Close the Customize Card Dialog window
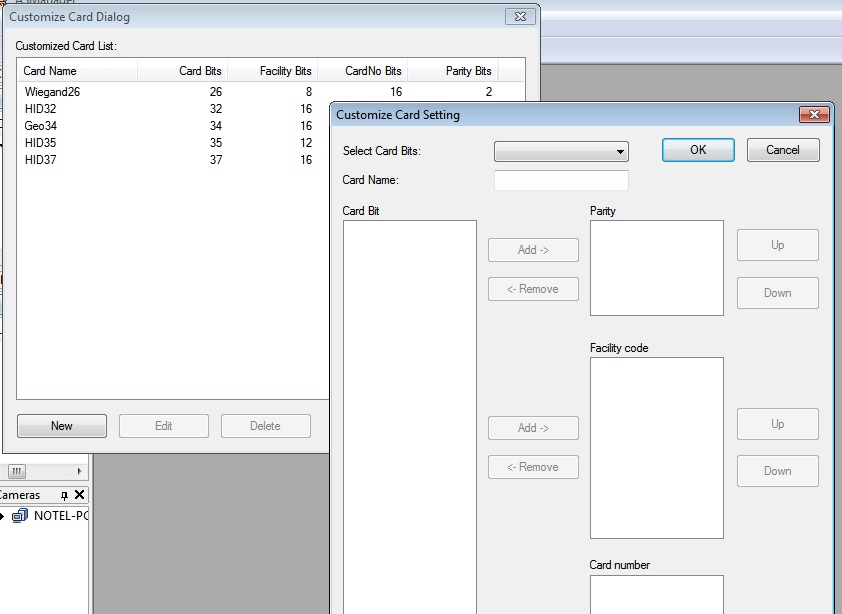The width and height of the screenshot is (842, 614). (x=520, y=17)
